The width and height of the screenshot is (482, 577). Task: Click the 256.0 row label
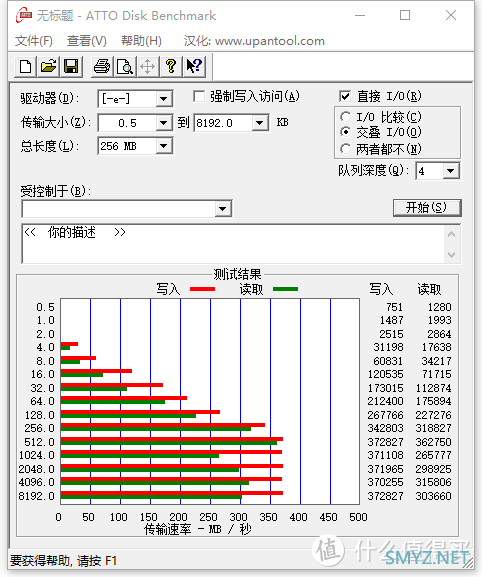(39, 428)
